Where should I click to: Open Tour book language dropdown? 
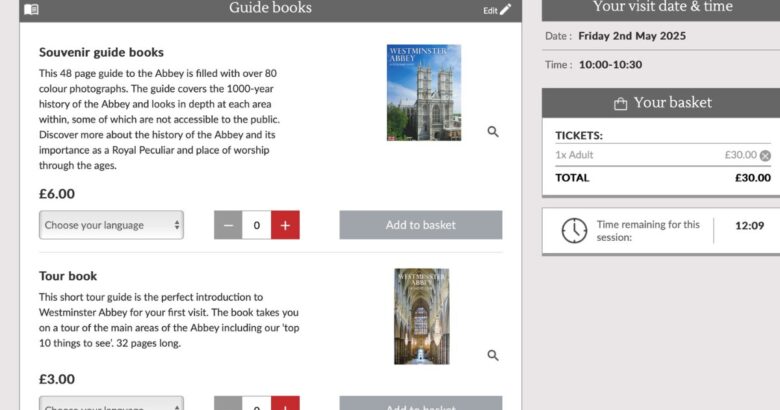(111, 404)
